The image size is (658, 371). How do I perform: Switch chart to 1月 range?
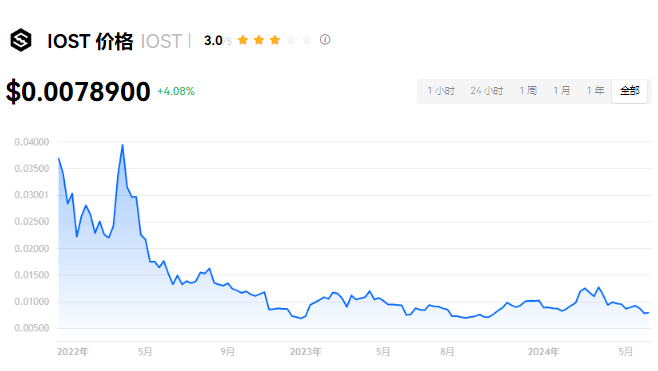562,91
